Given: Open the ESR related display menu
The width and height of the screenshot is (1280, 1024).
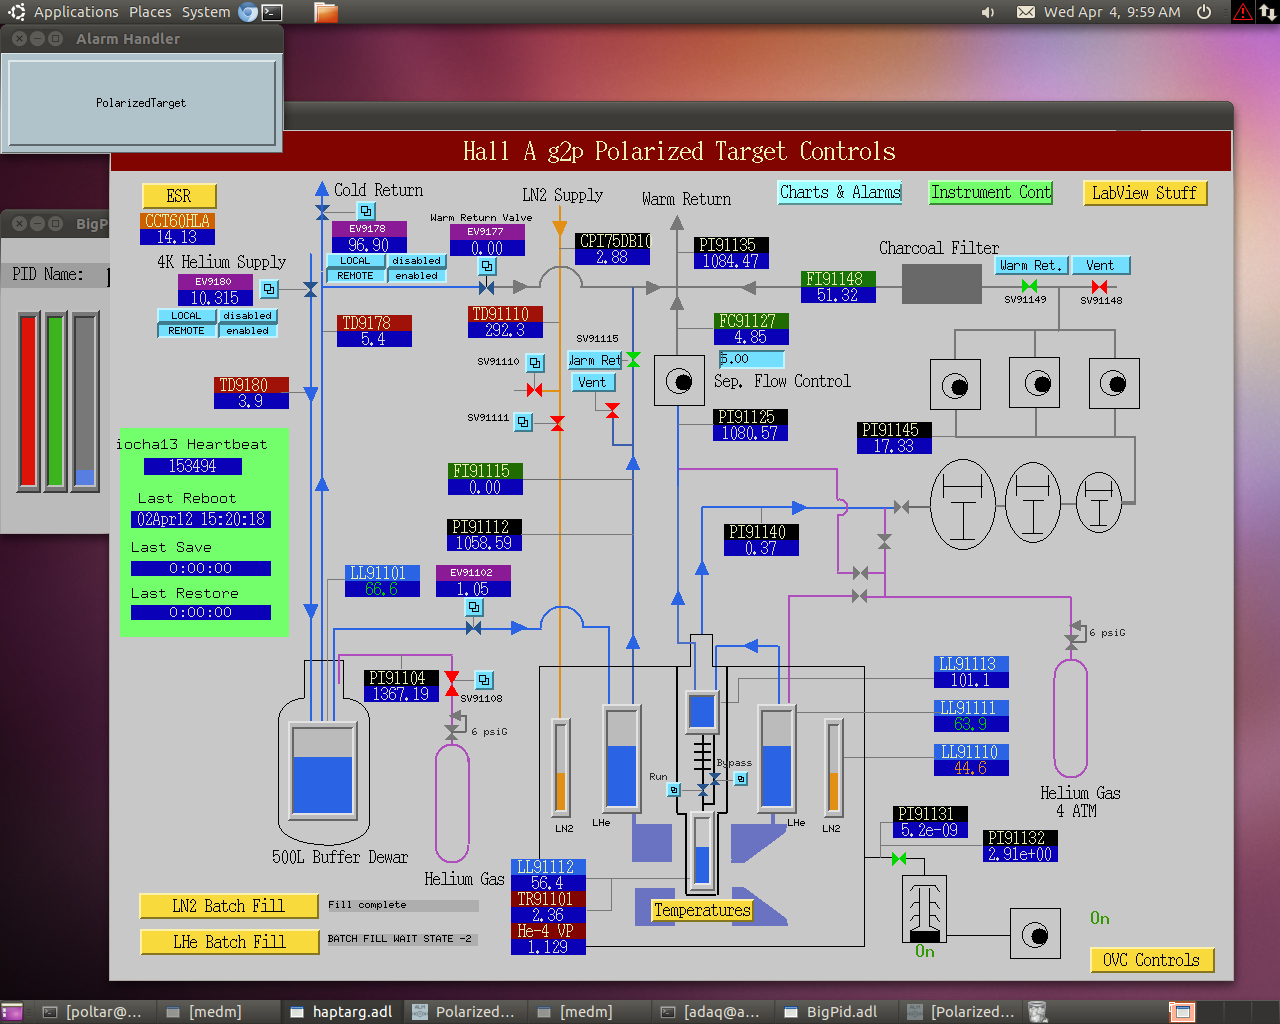Looking at the screenshot, I should point(179,196).
